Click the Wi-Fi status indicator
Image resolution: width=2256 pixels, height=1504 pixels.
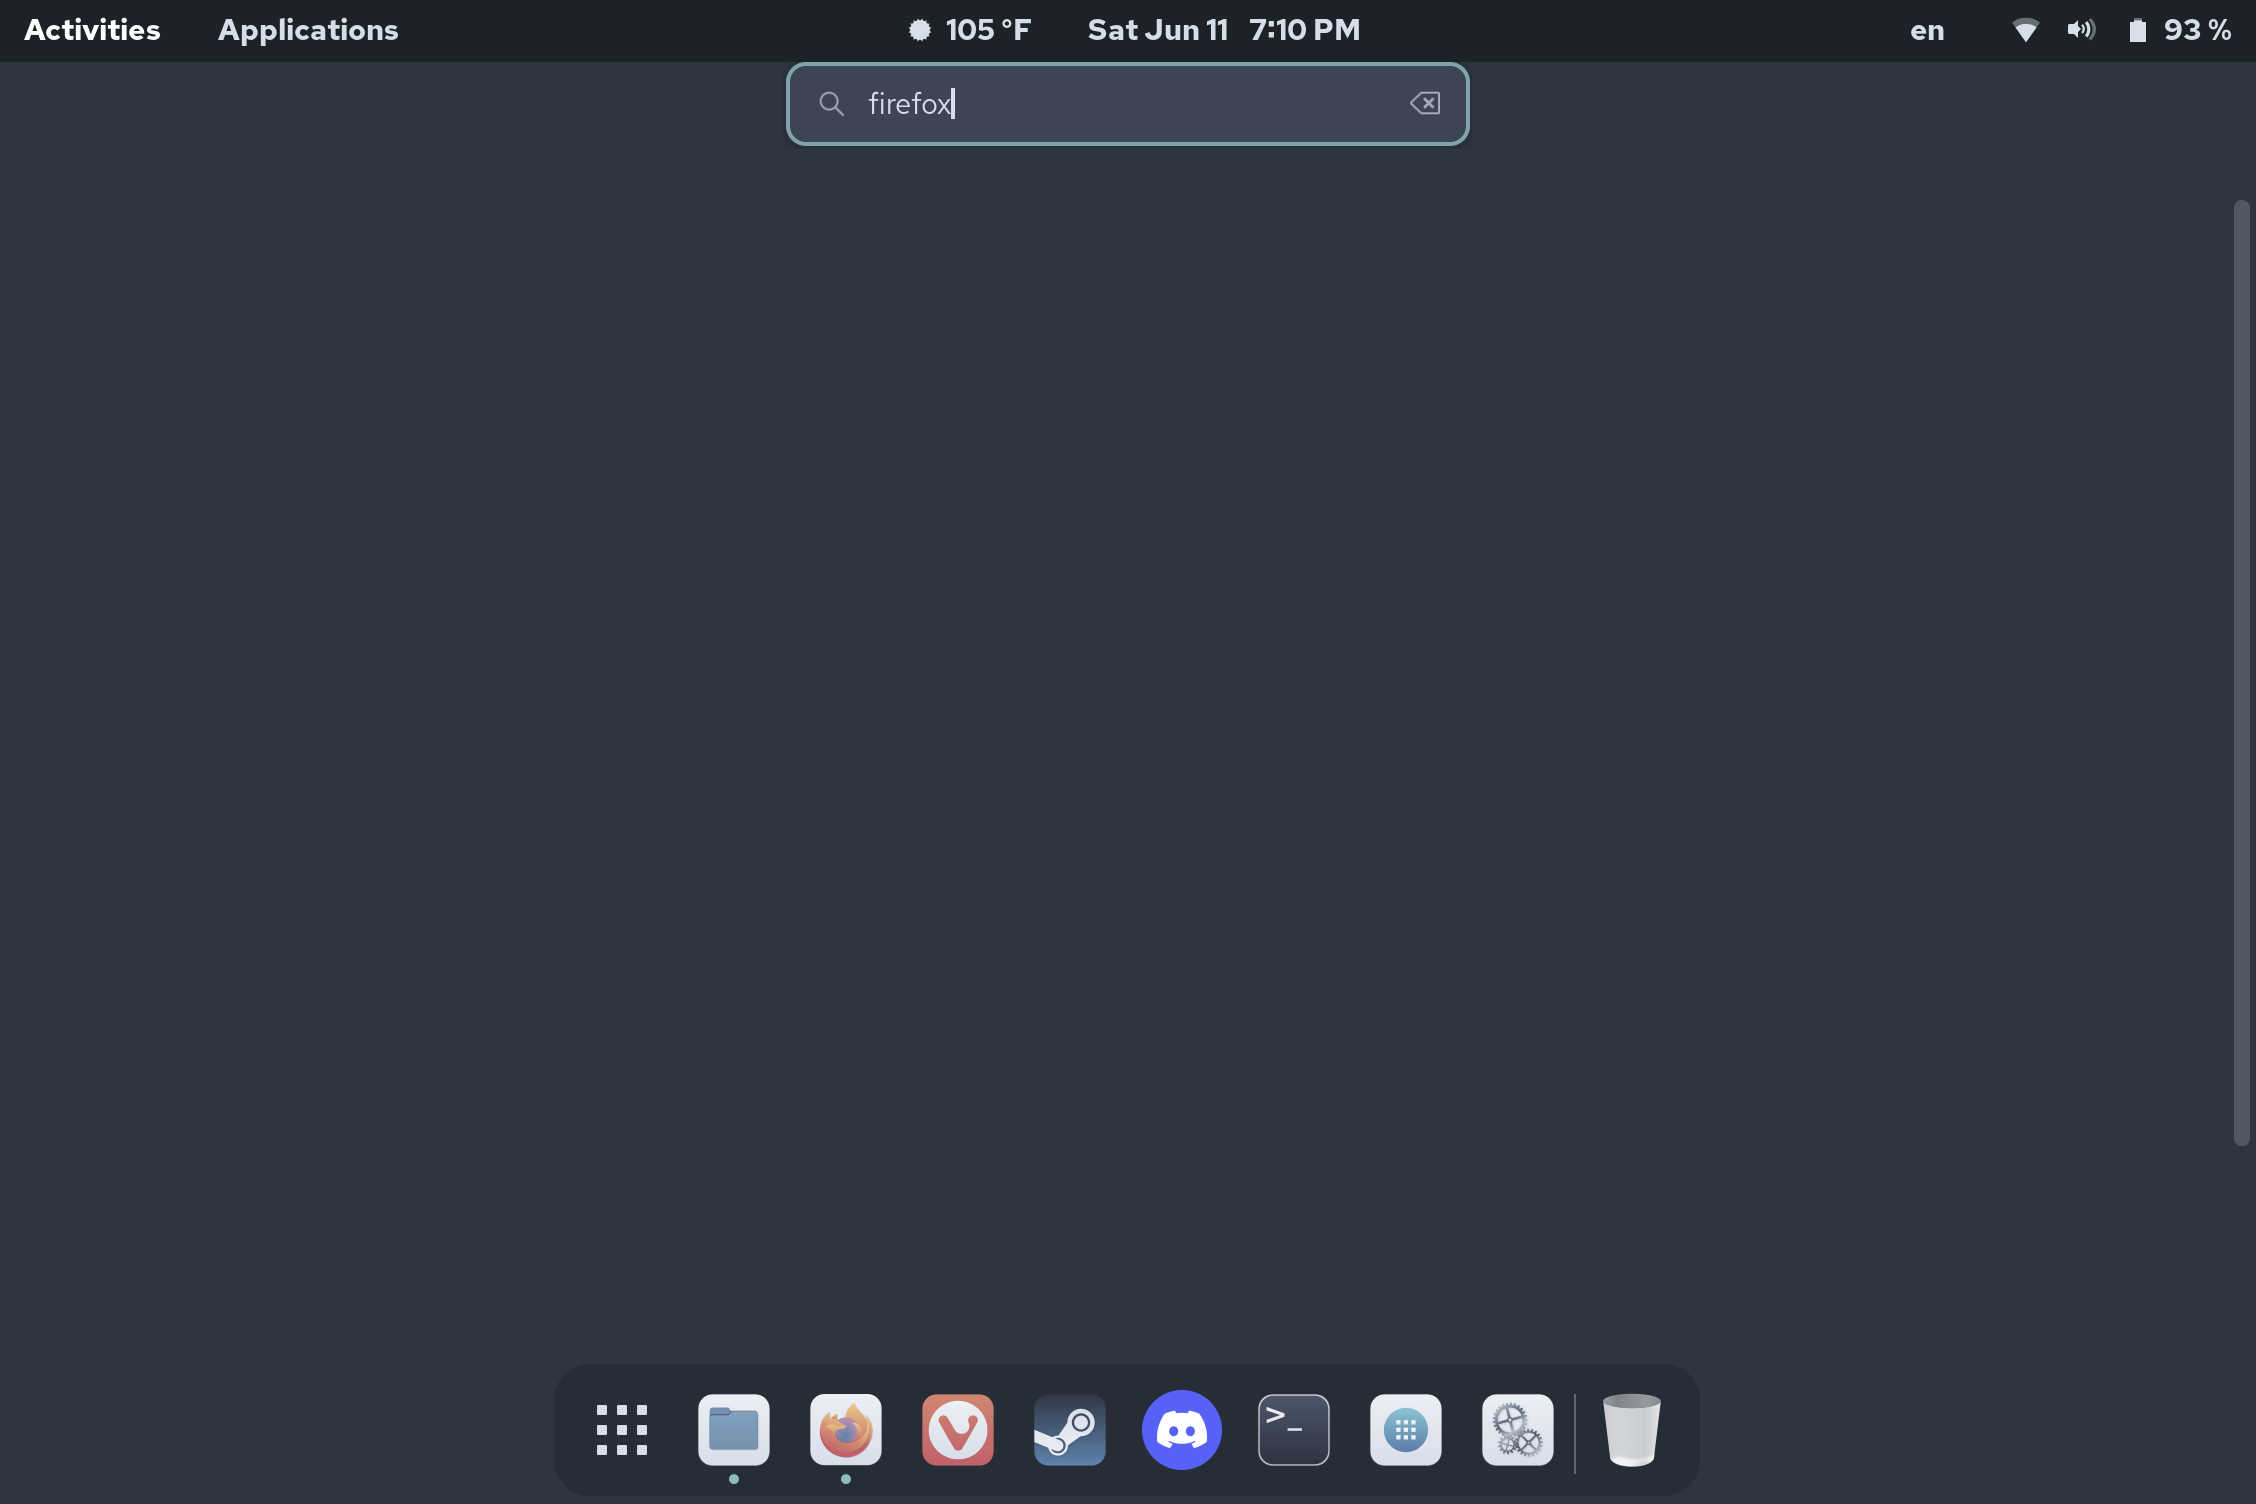coord(2025,30)
